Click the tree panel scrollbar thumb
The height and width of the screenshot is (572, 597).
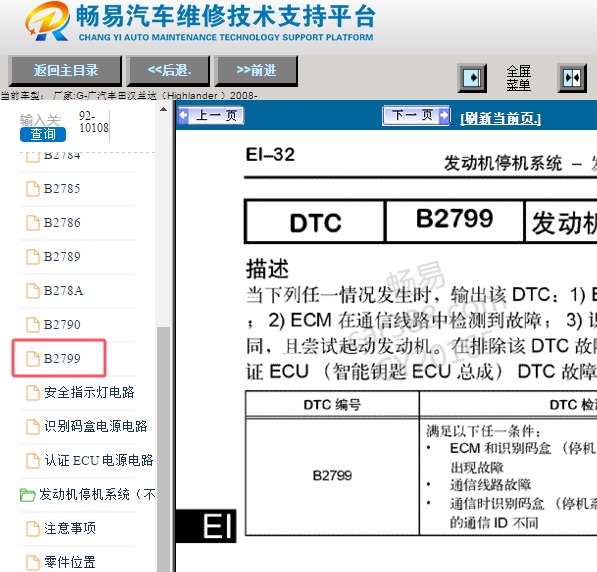[x=163, y=449]
